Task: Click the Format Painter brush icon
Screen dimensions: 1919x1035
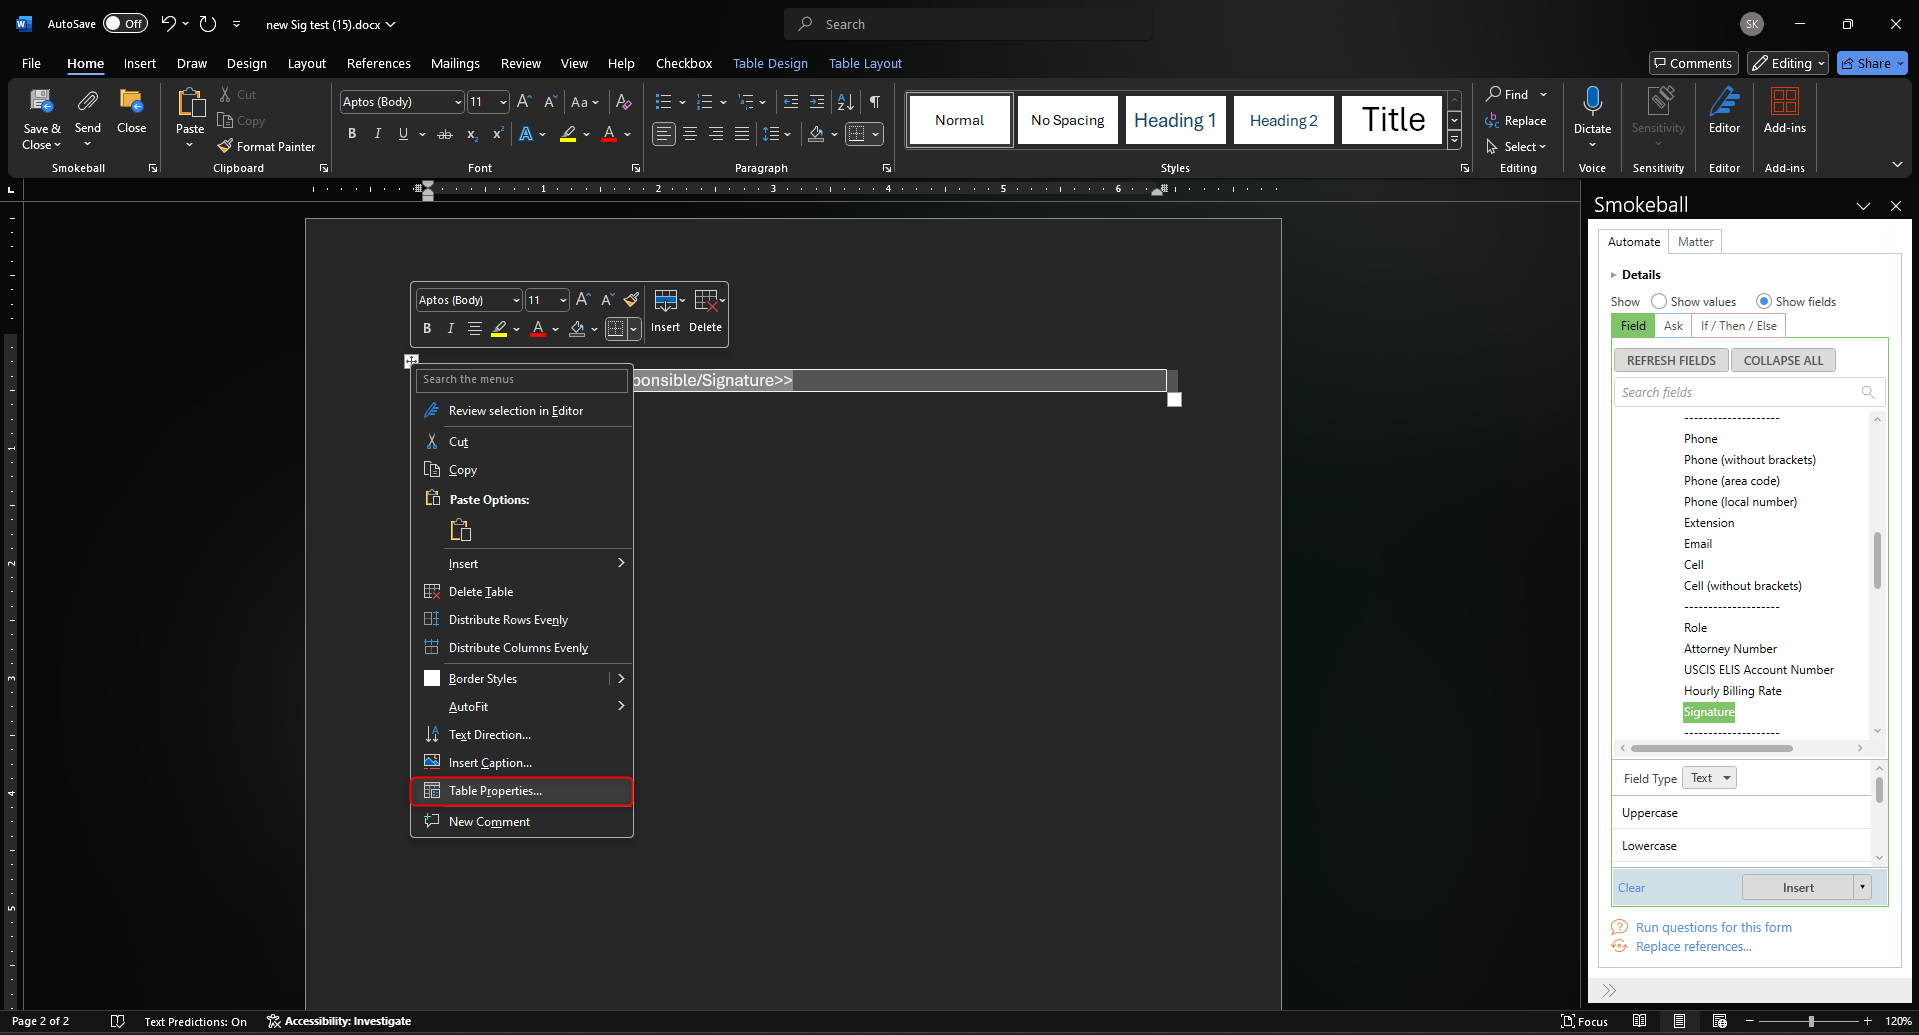Action: (x=226, y=146)
